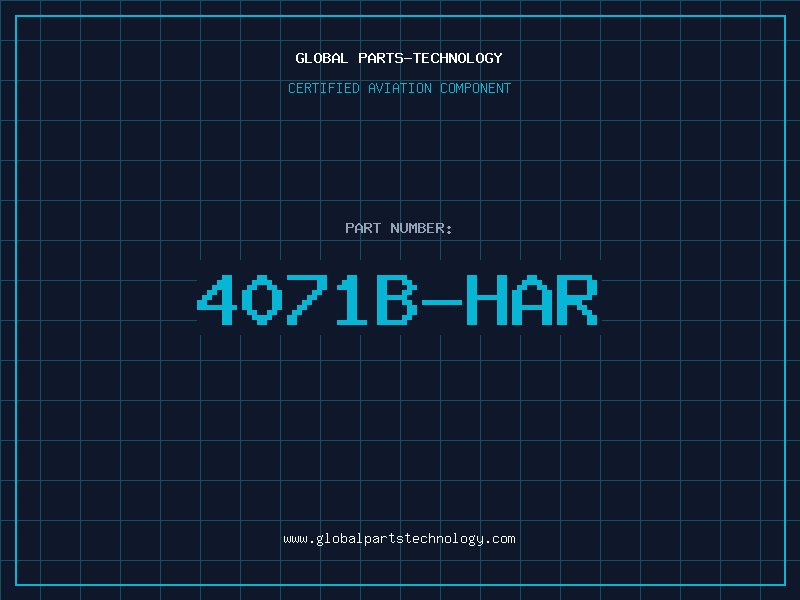The height and width of the screenshot is (600, 800).
Task: Click the GLOBAL PARTS-TECHNOLOGY heading
Action: (x=399, y=58)
